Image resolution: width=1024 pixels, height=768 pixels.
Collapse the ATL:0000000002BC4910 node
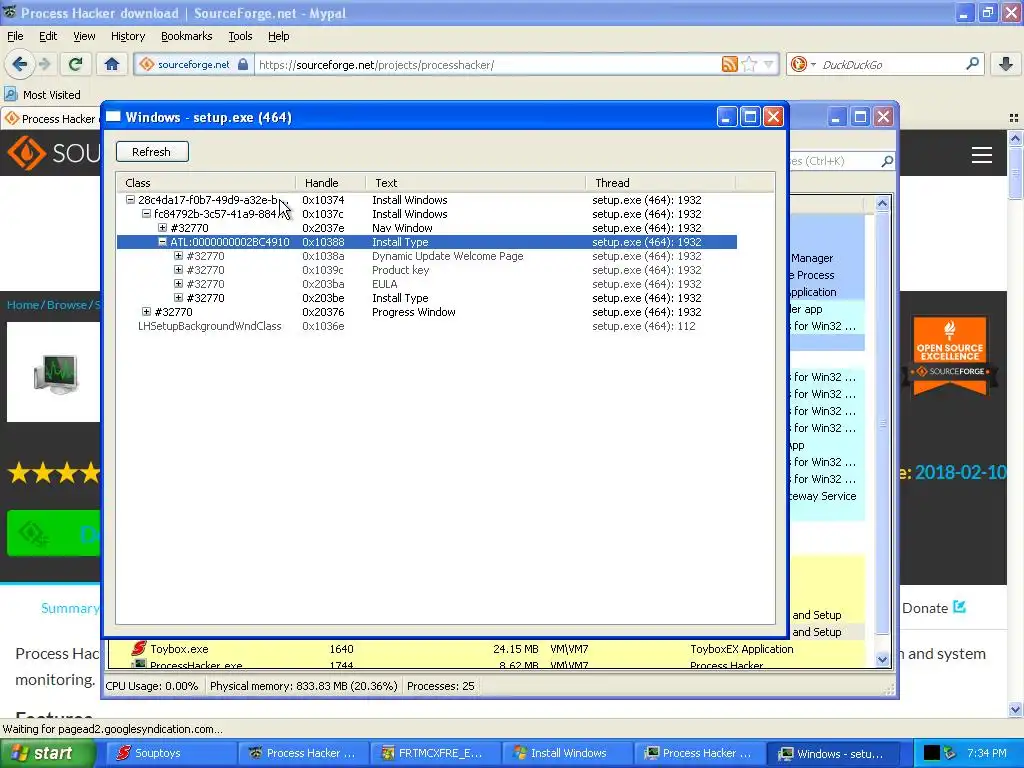(x=163, y=242)
